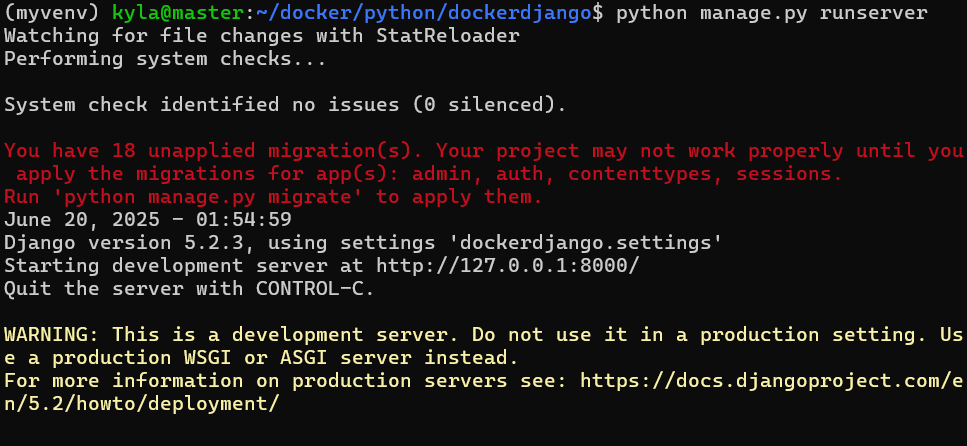Click the 'python manage.py runserver' command text
This screenshot has width=967, height=446.
click(x=772, y=13)
